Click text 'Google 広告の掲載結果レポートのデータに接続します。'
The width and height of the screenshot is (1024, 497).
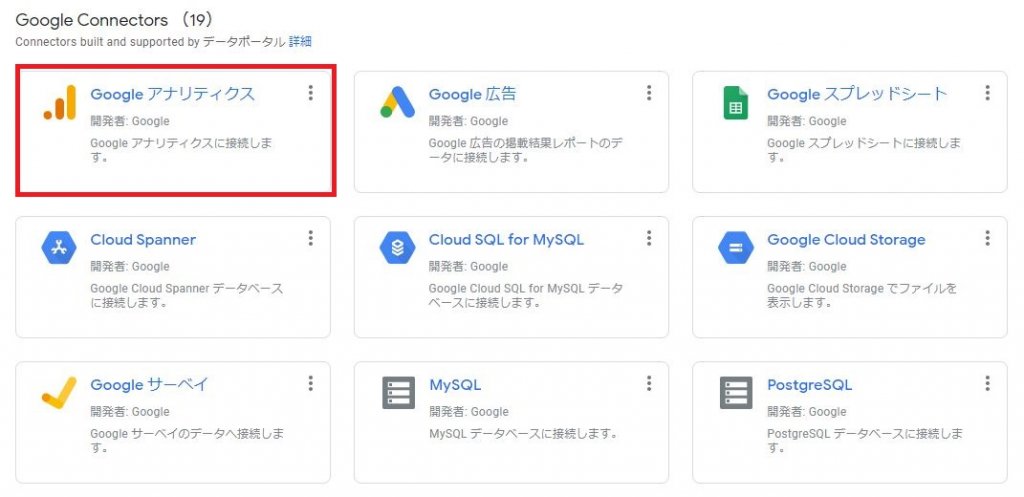tap(525, 151)
